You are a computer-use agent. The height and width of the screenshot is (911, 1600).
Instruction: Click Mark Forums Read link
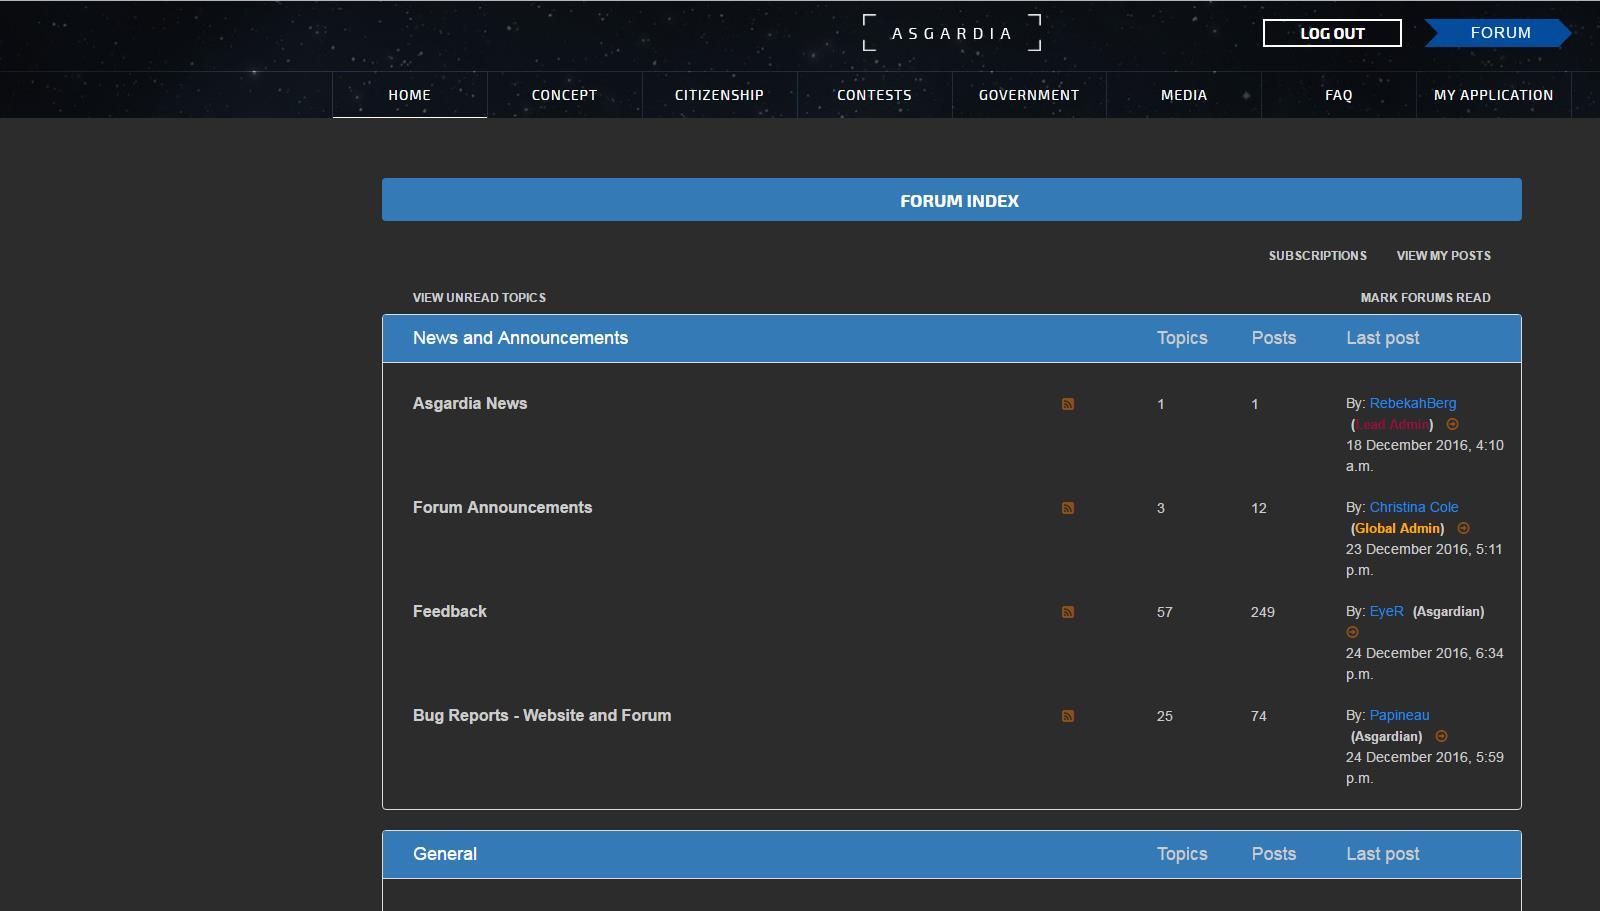tap(1426, 298)
